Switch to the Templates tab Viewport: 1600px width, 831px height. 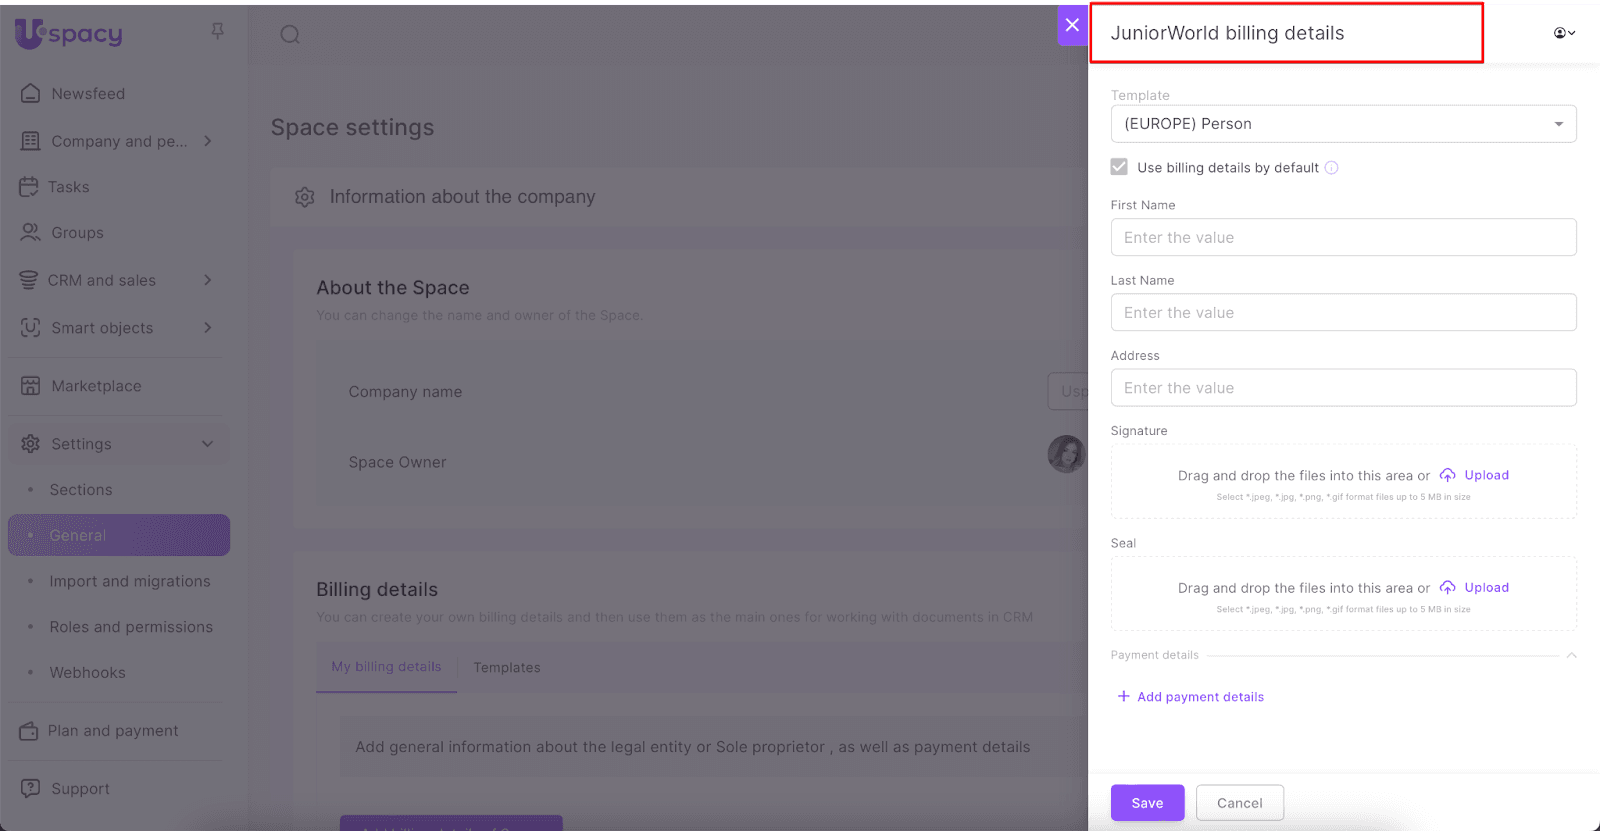pos(507,668)
